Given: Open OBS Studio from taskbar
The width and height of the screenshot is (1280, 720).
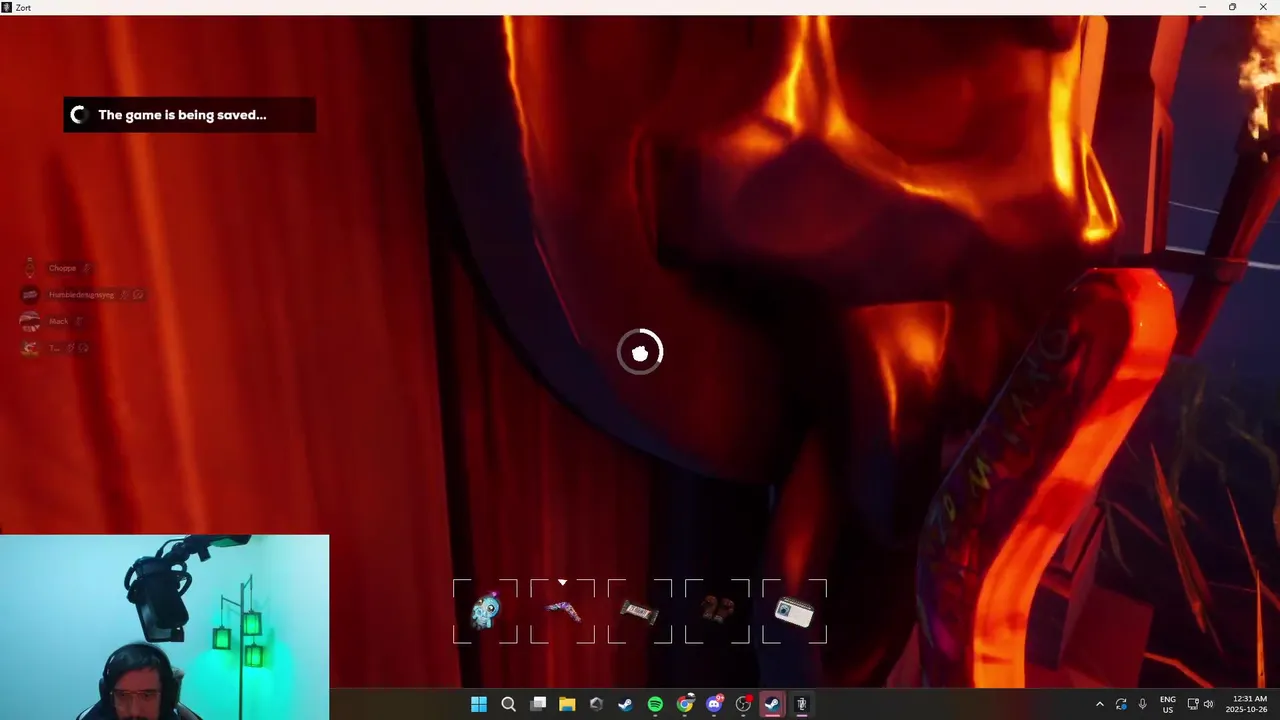Looking at the screenshot, I should [x=743, y=704].
